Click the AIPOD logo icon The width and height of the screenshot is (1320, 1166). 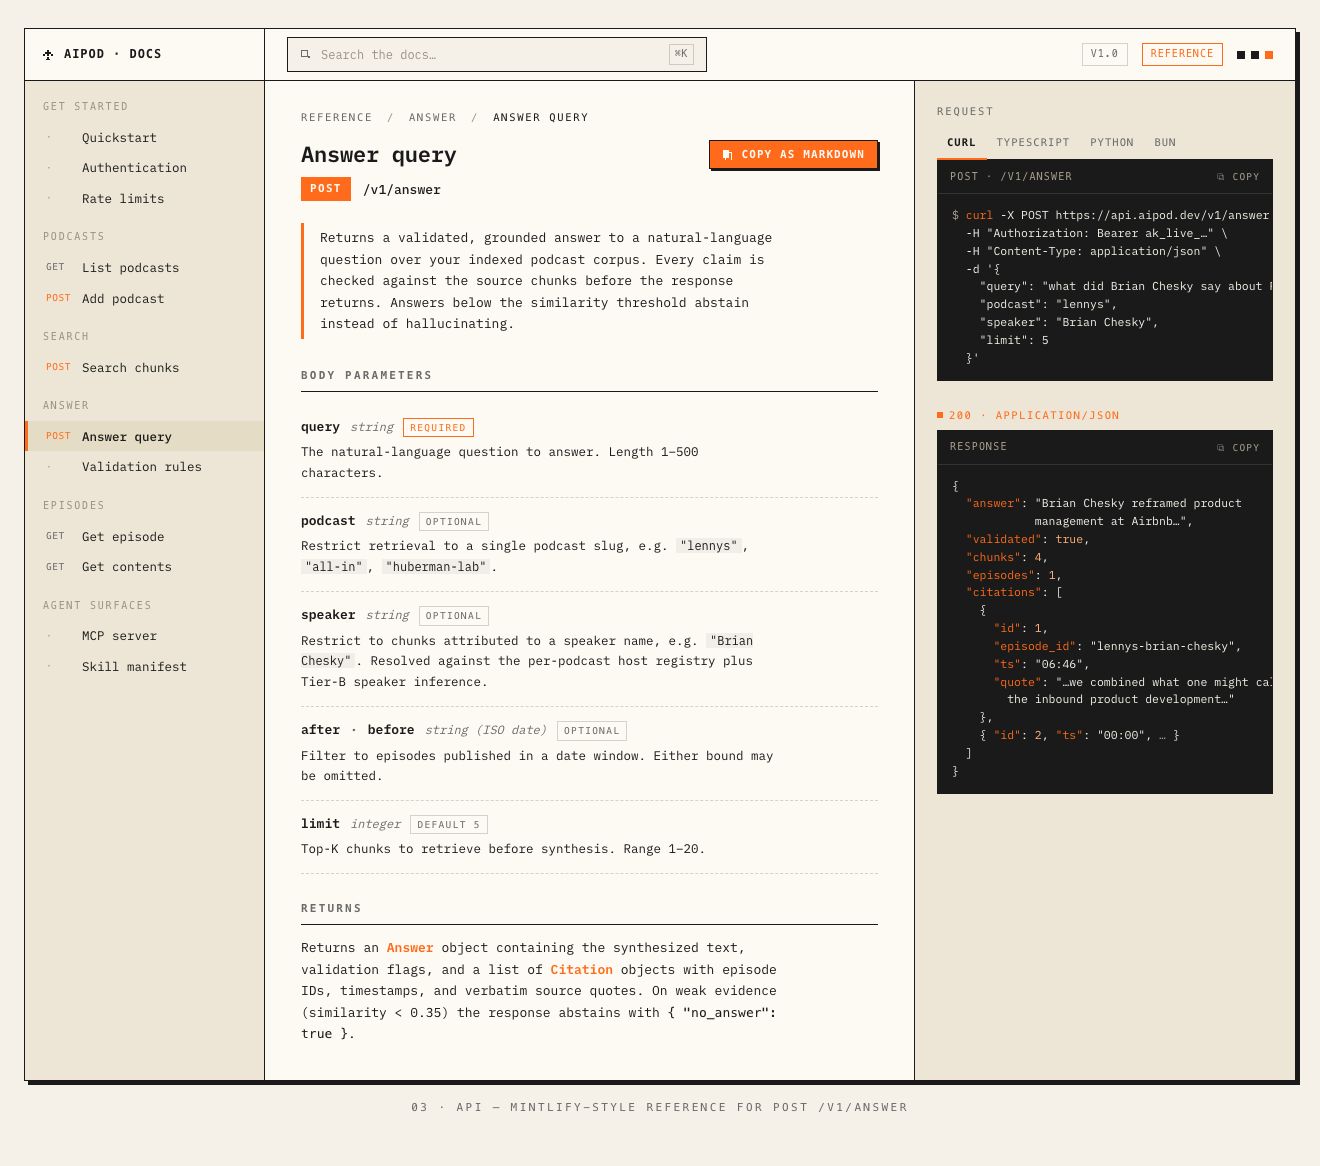(48, 55)
